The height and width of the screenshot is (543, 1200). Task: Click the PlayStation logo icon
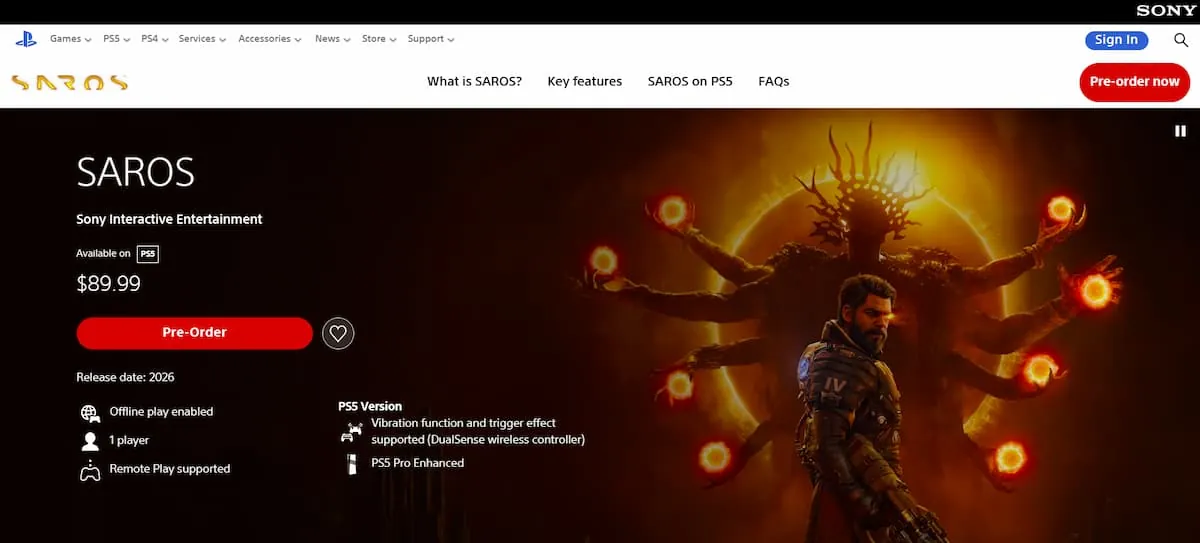25,39
